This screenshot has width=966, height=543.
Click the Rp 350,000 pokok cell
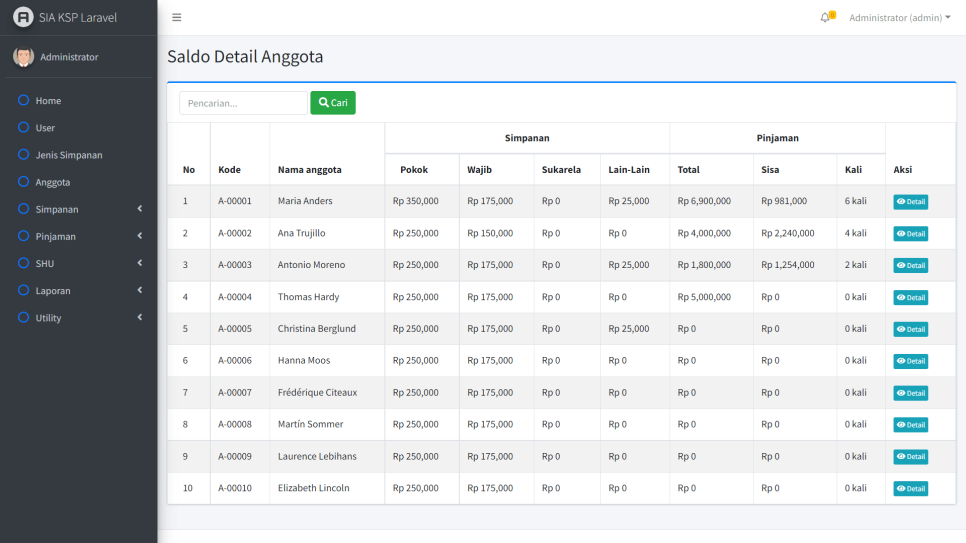click(x=416, y=201)
